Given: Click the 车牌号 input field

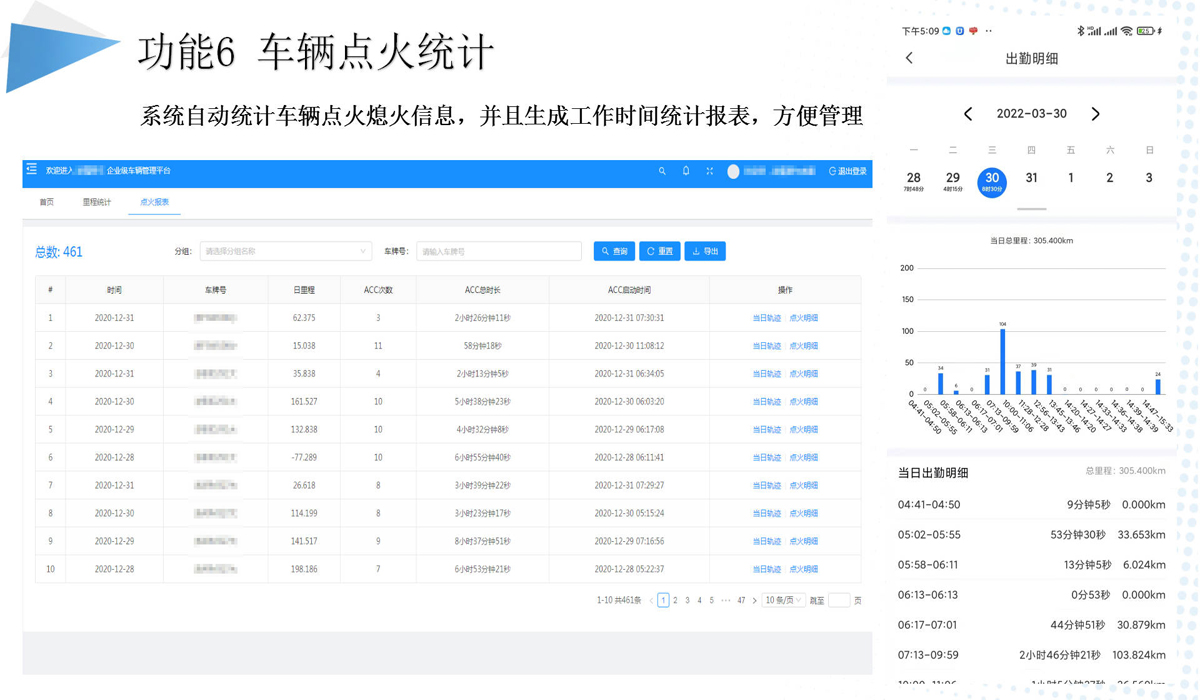Looking at the screenshot, I should pos(498,251).
